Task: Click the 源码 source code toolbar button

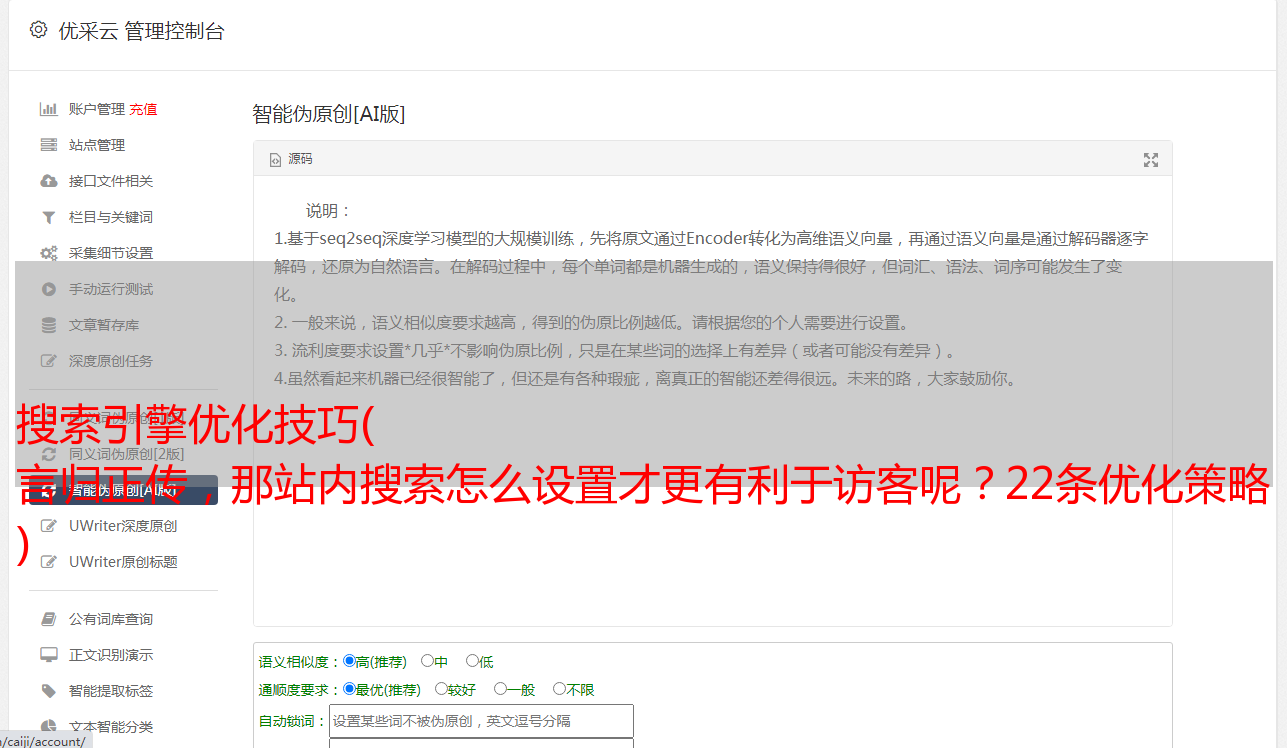Action: point(291,159)
